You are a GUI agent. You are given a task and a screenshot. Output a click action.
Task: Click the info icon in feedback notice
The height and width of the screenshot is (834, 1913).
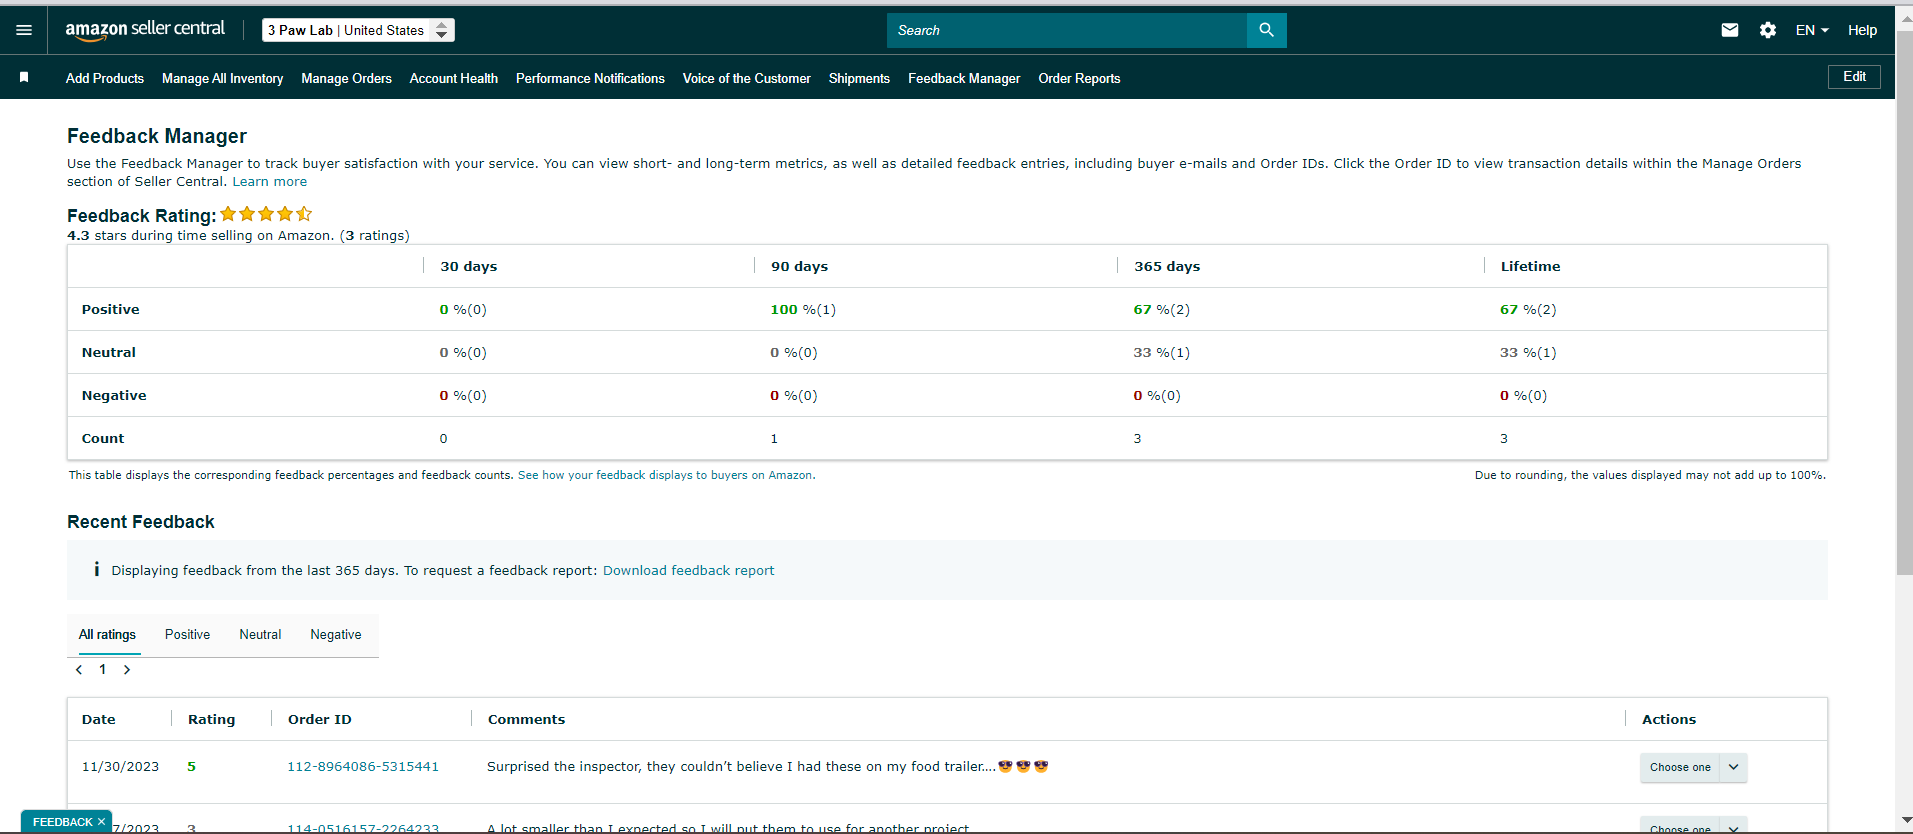click(x=96, y=569)
